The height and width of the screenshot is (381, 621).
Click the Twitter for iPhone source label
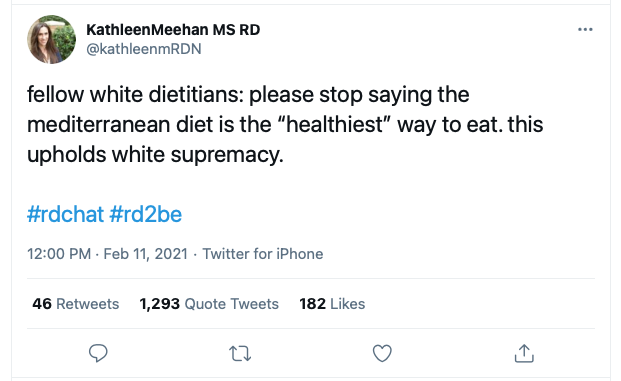pos(263,254)
